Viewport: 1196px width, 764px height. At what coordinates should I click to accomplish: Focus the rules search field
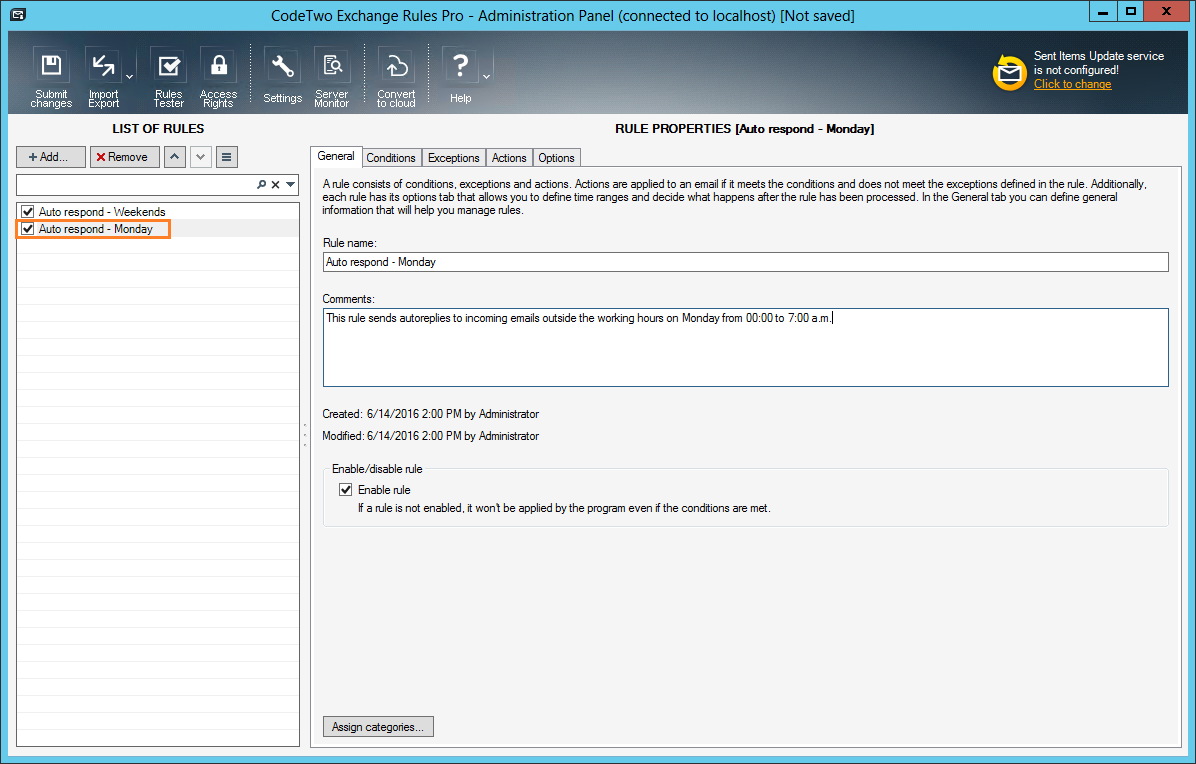(x=136, y=185)
